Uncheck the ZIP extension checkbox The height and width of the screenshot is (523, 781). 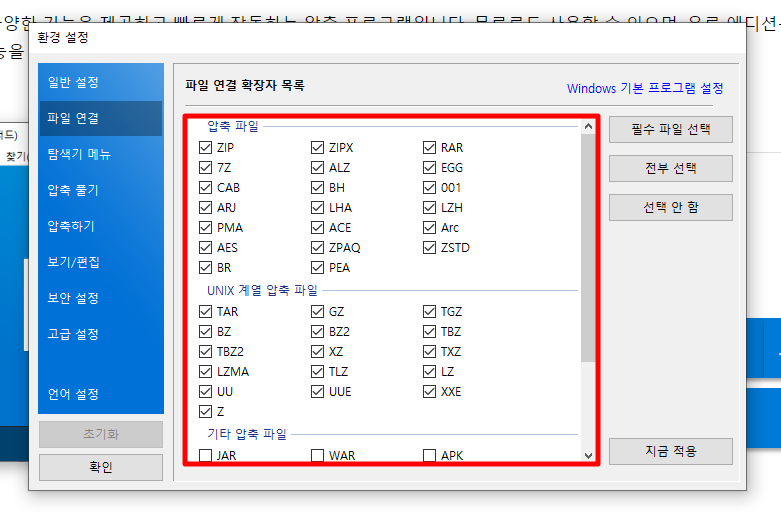205,147
